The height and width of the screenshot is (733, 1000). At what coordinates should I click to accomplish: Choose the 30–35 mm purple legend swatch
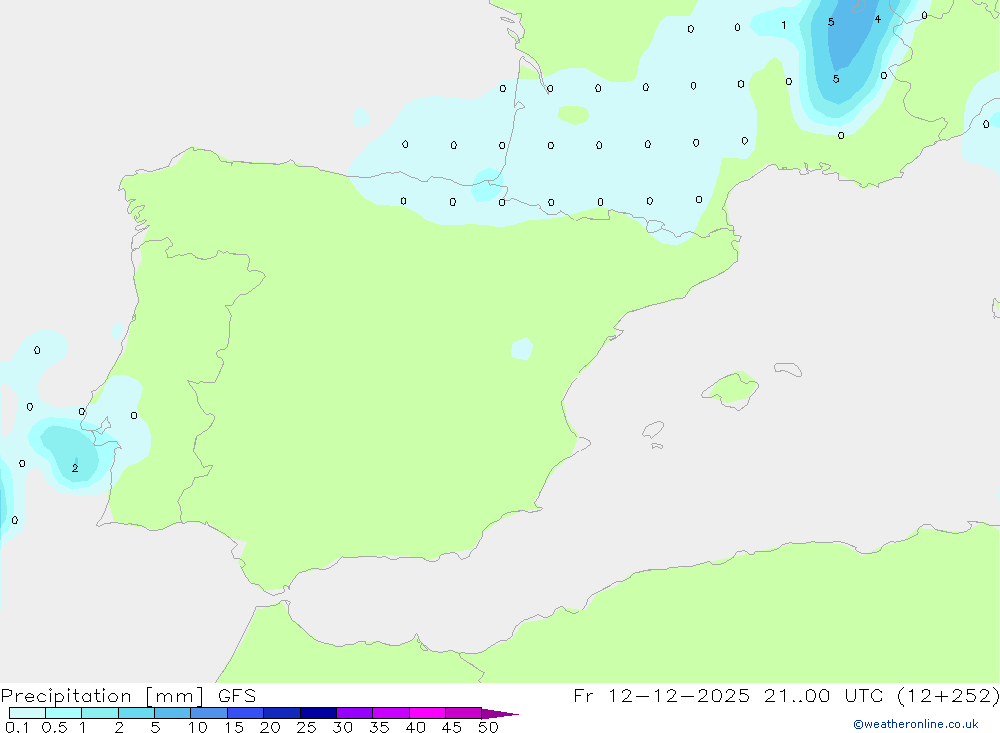click(355, 713)
